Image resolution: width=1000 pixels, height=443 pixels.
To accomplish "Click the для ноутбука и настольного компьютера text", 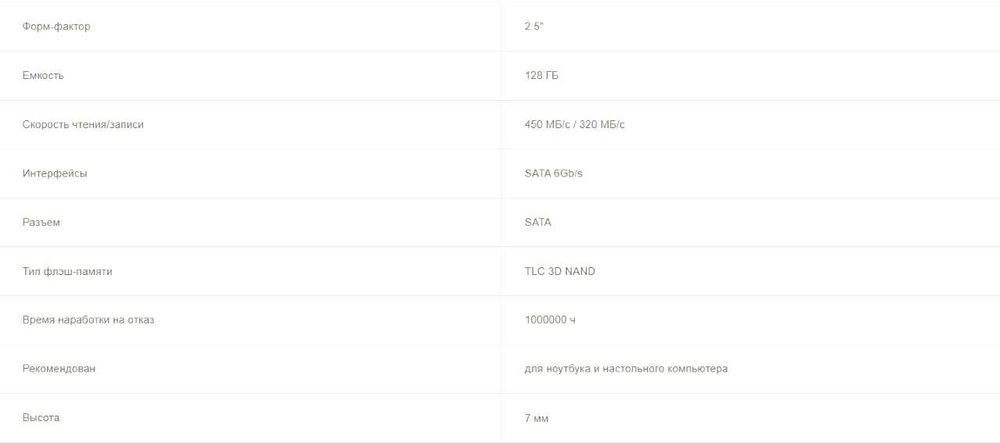I will 626,369.
